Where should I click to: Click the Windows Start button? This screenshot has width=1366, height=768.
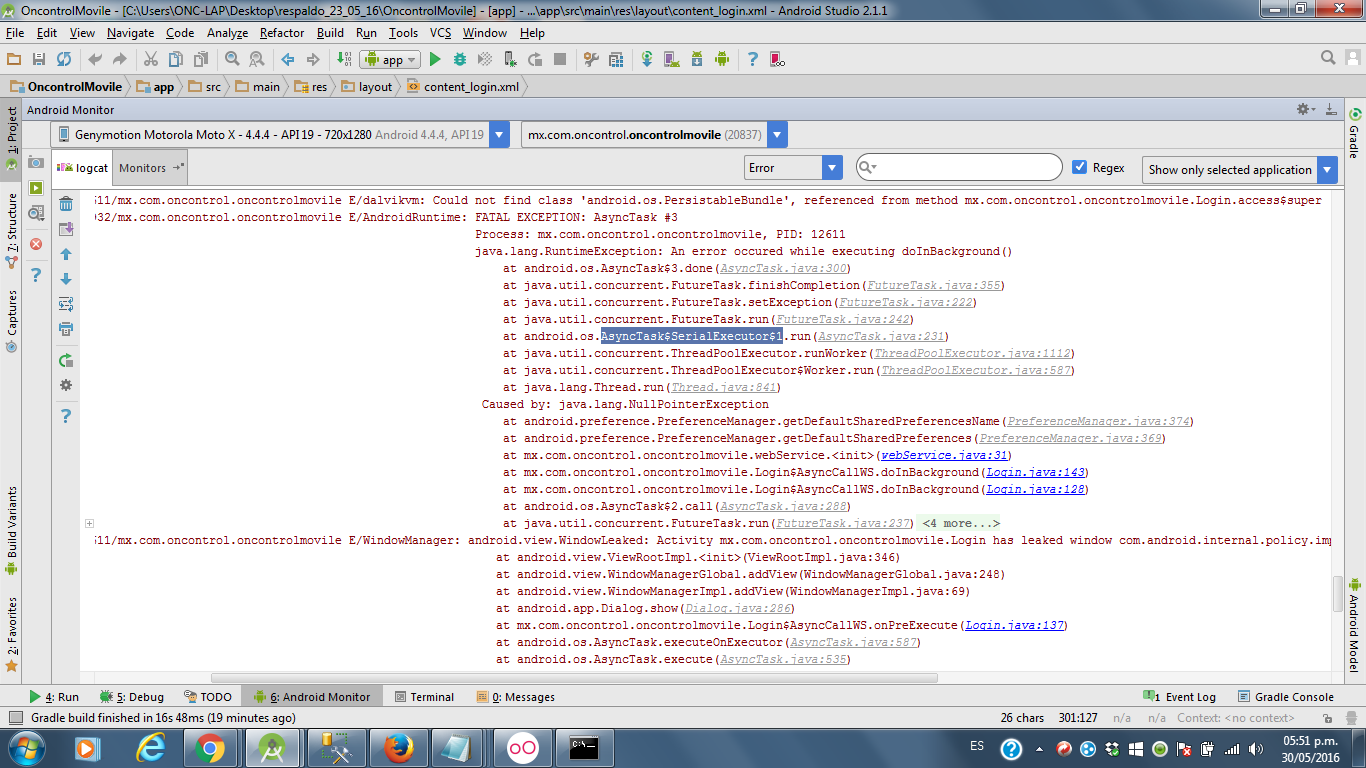[26, 748]
